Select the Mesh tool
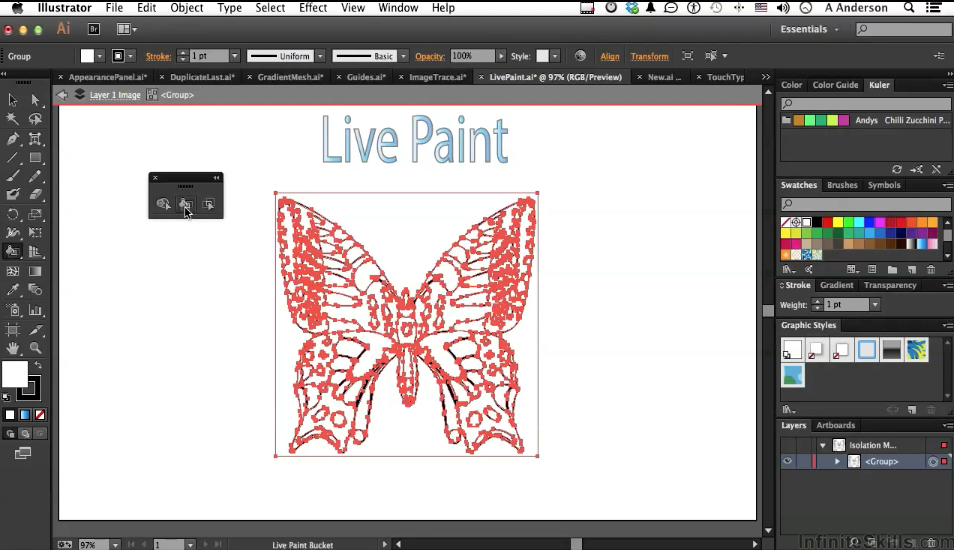 pos(13,271)
